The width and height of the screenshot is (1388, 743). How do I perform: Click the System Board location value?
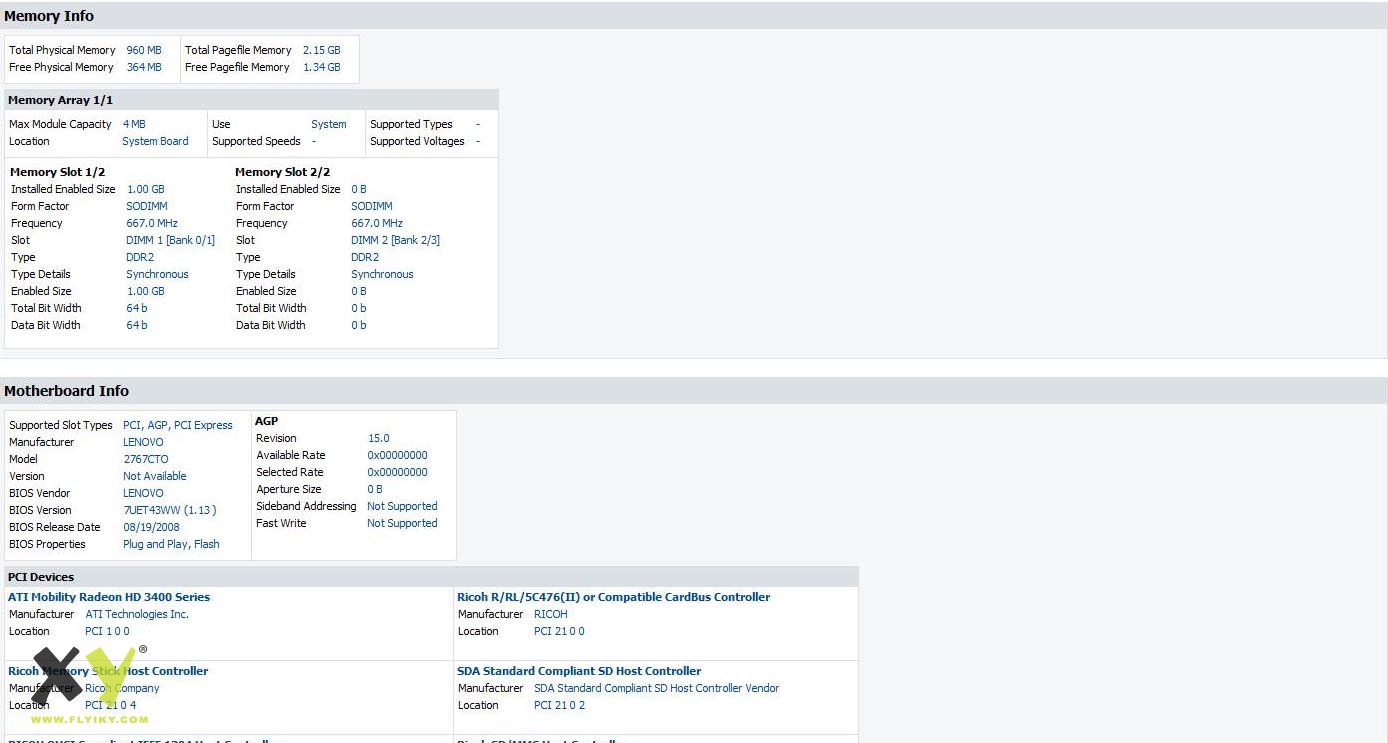[x=155, y=141]
